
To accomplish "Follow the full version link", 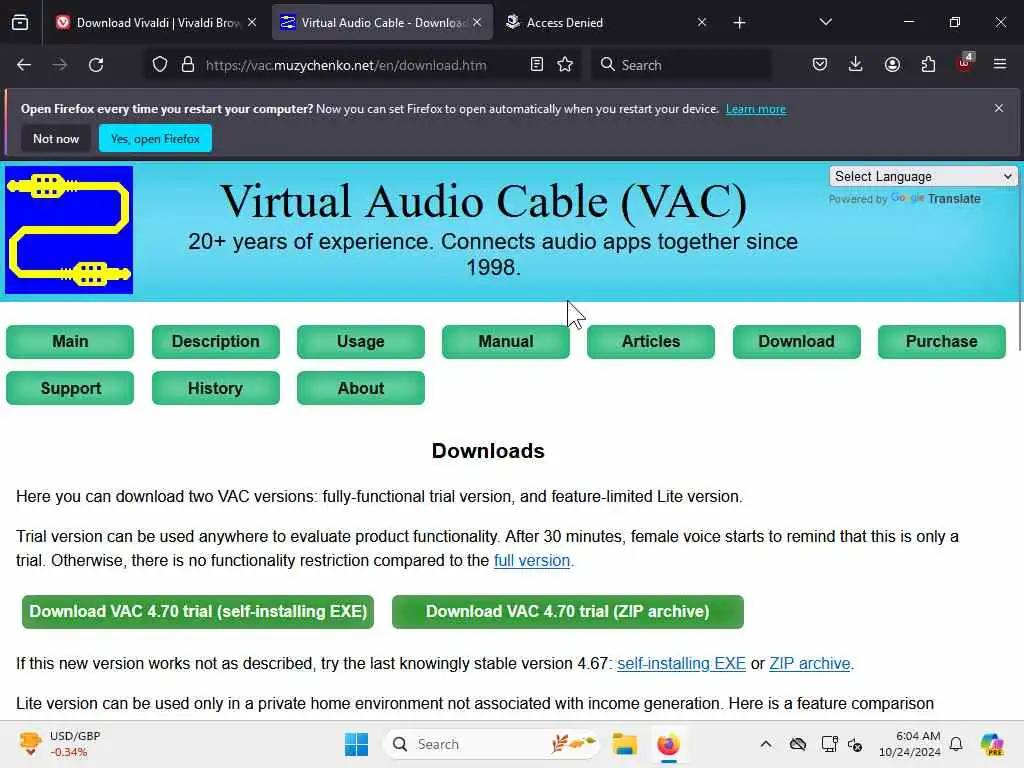I will click(x=532, y=561).
